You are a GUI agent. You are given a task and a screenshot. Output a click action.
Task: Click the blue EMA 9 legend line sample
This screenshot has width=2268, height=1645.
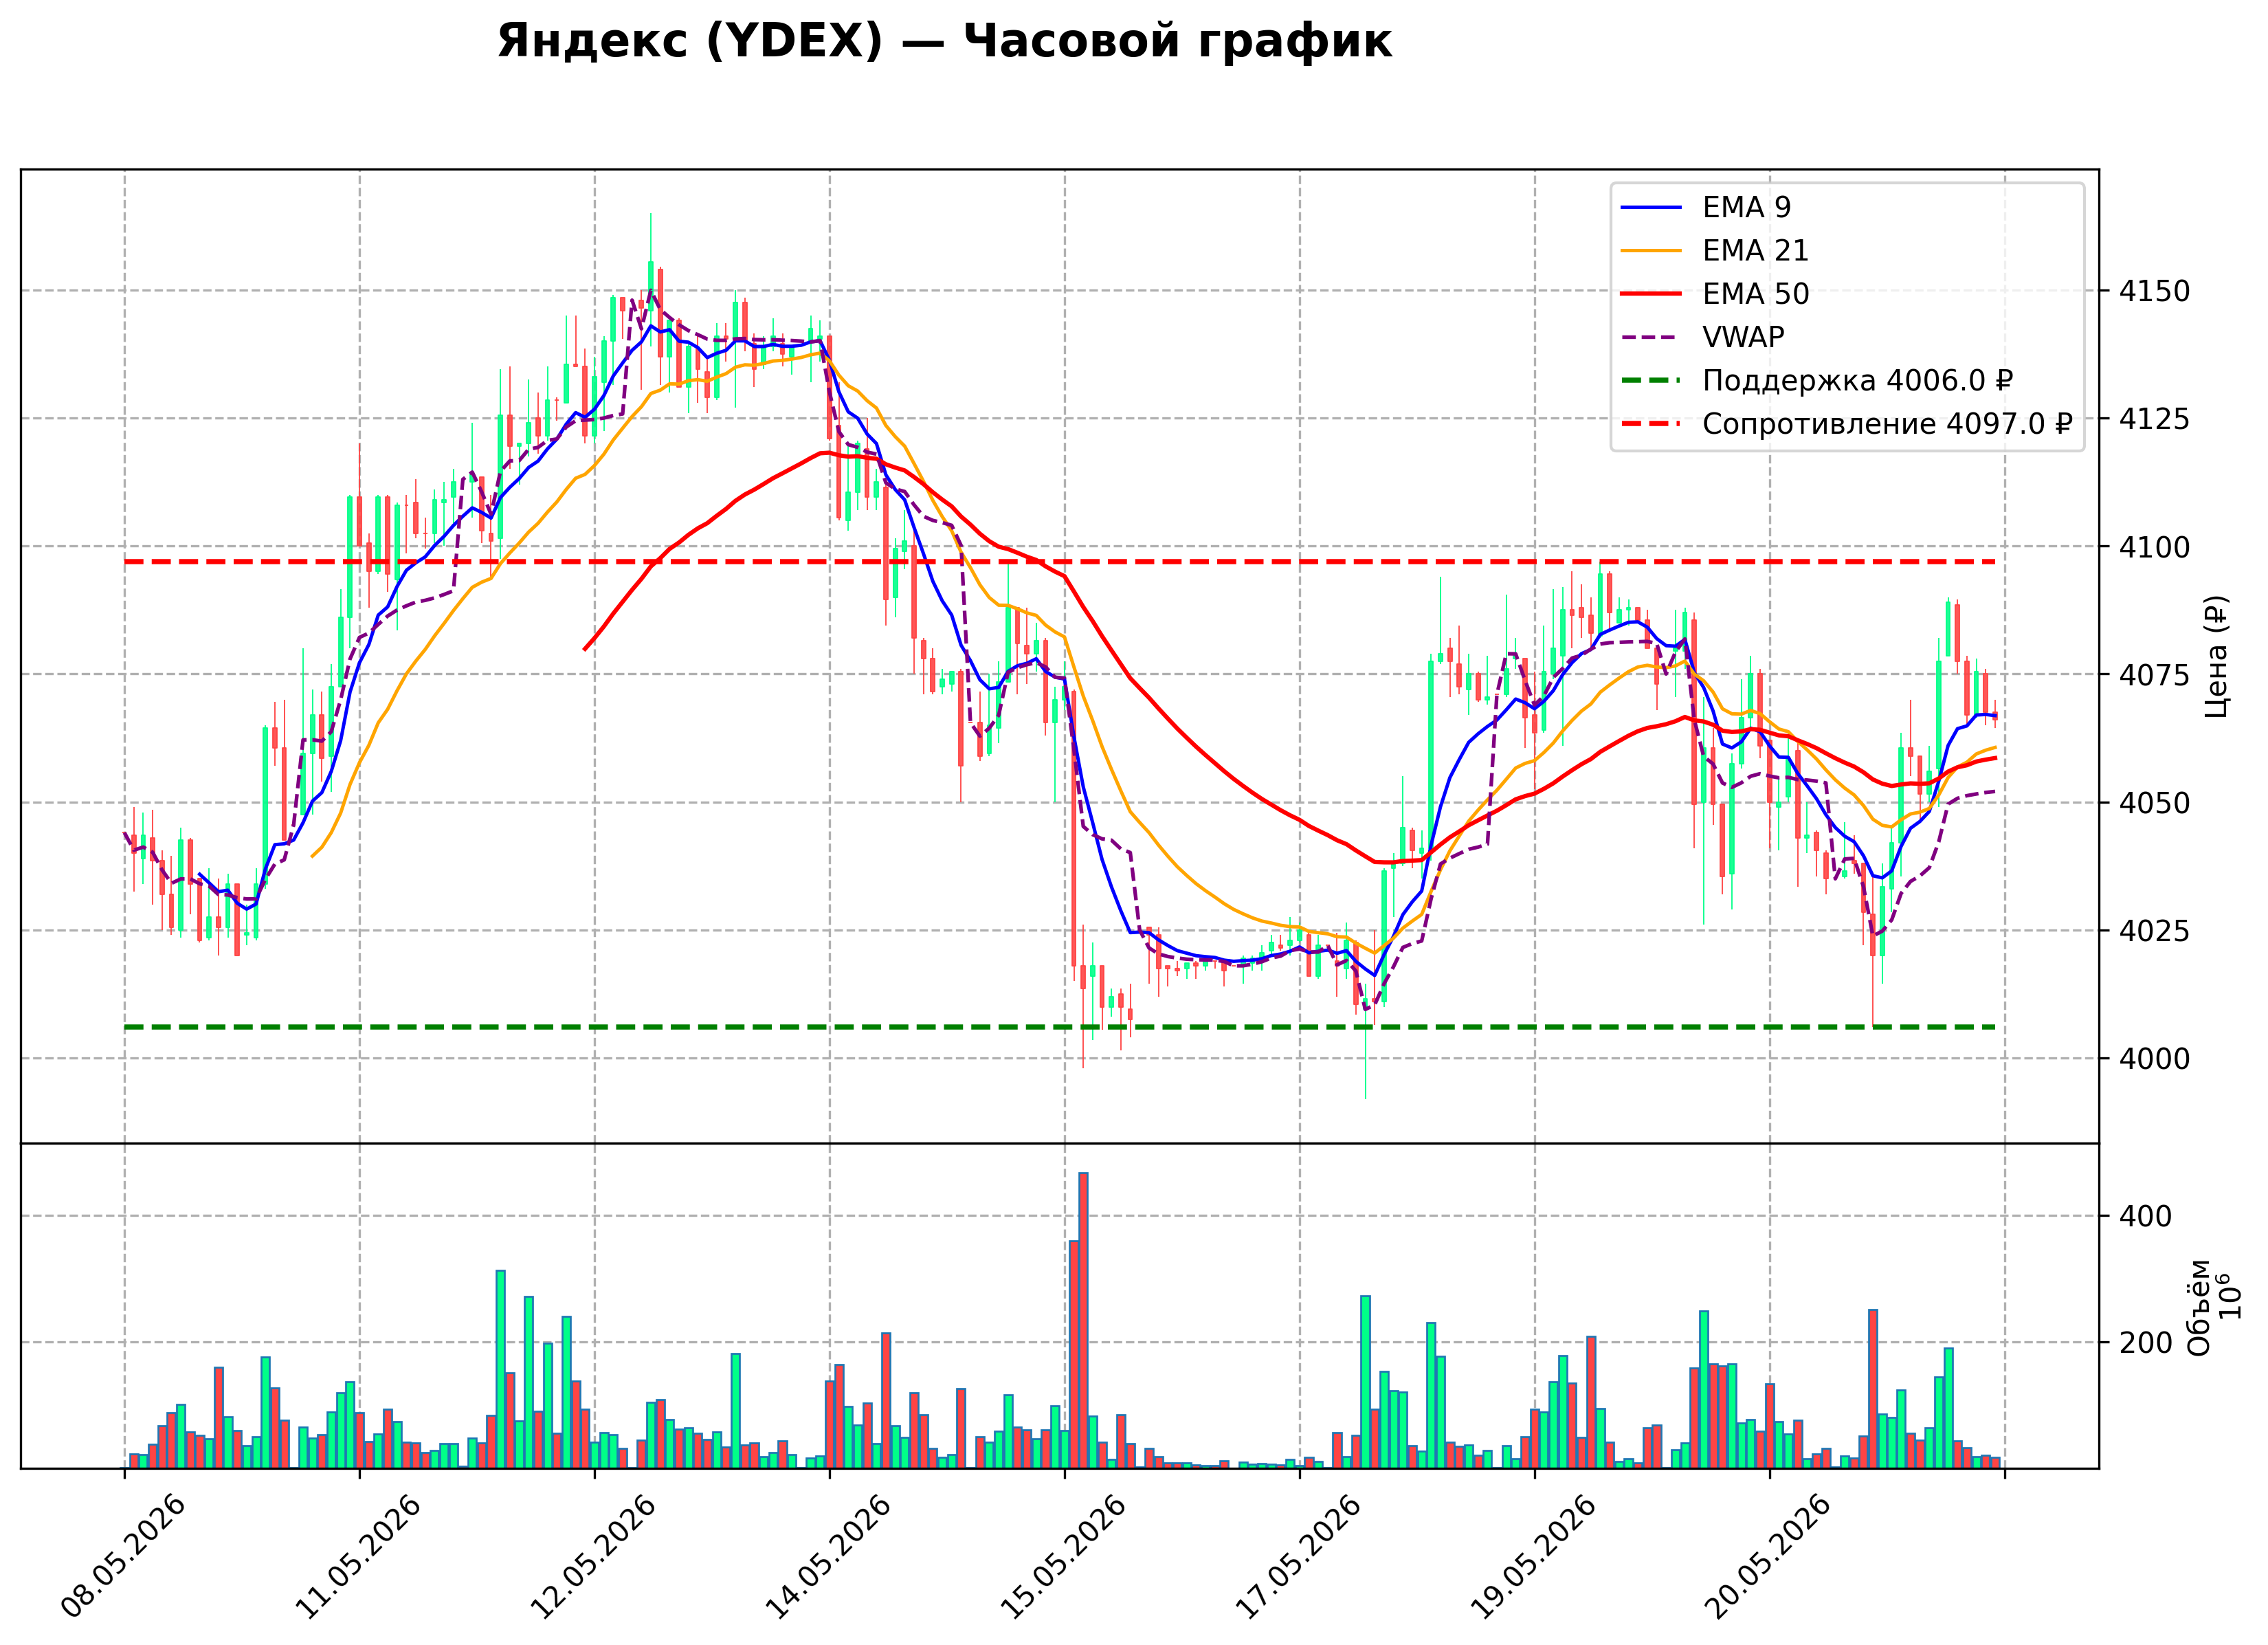pyautogui.click(x=1651, y=207)
